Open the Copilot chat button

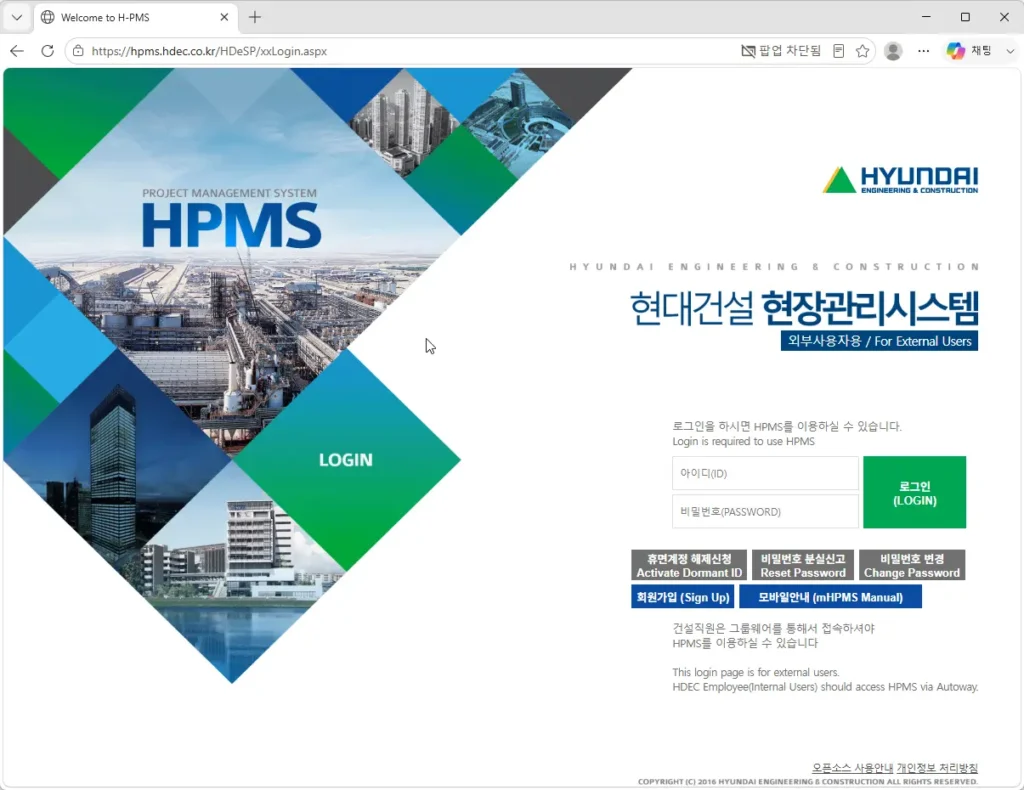point(969,51)
